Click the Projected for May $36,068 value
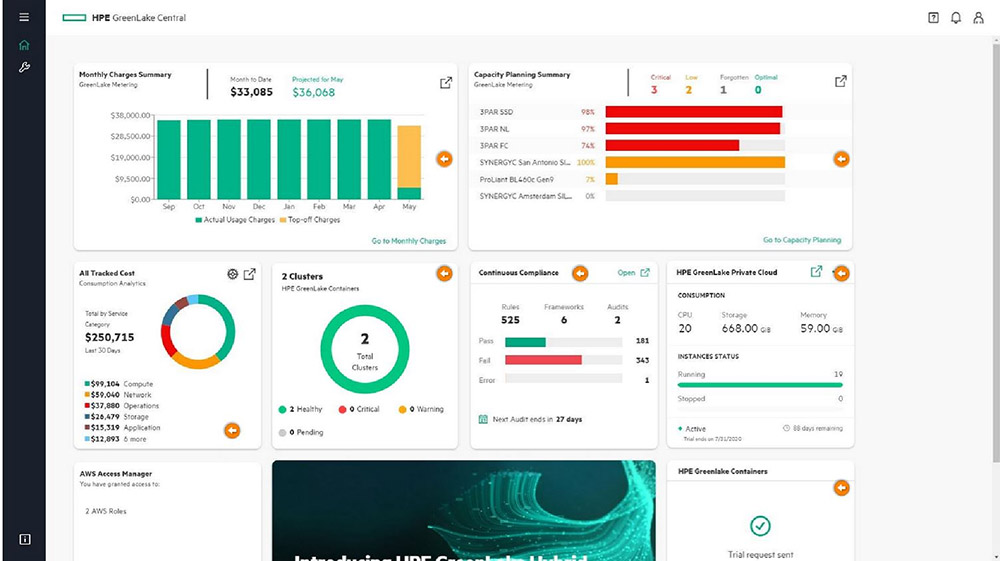The width and height of the screenshot is (1000, 561). coord(314,92)
